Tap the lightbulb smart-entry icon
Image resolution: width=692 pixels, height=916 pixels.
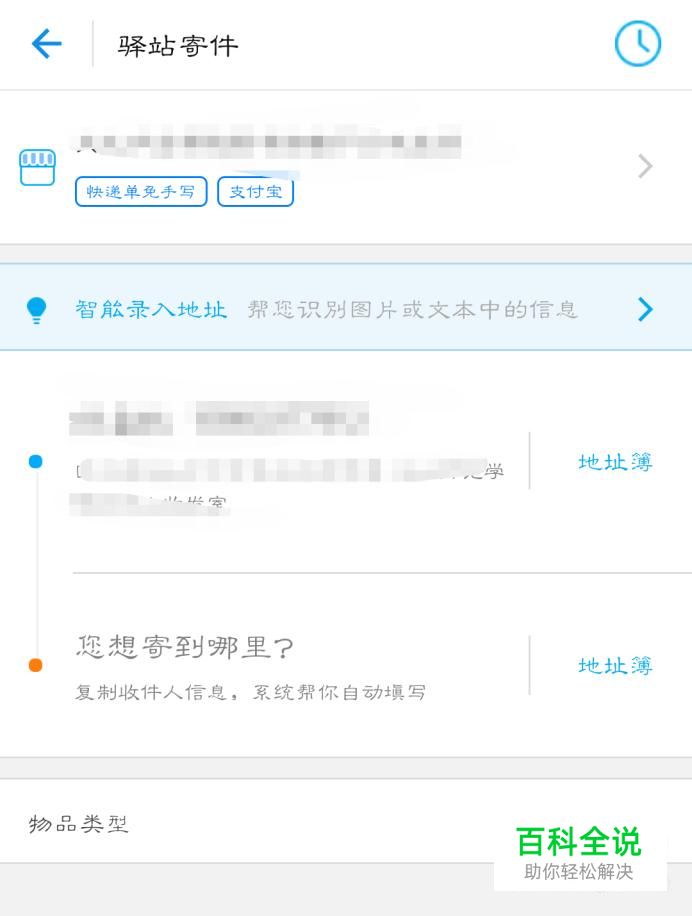tap(36, 310)
